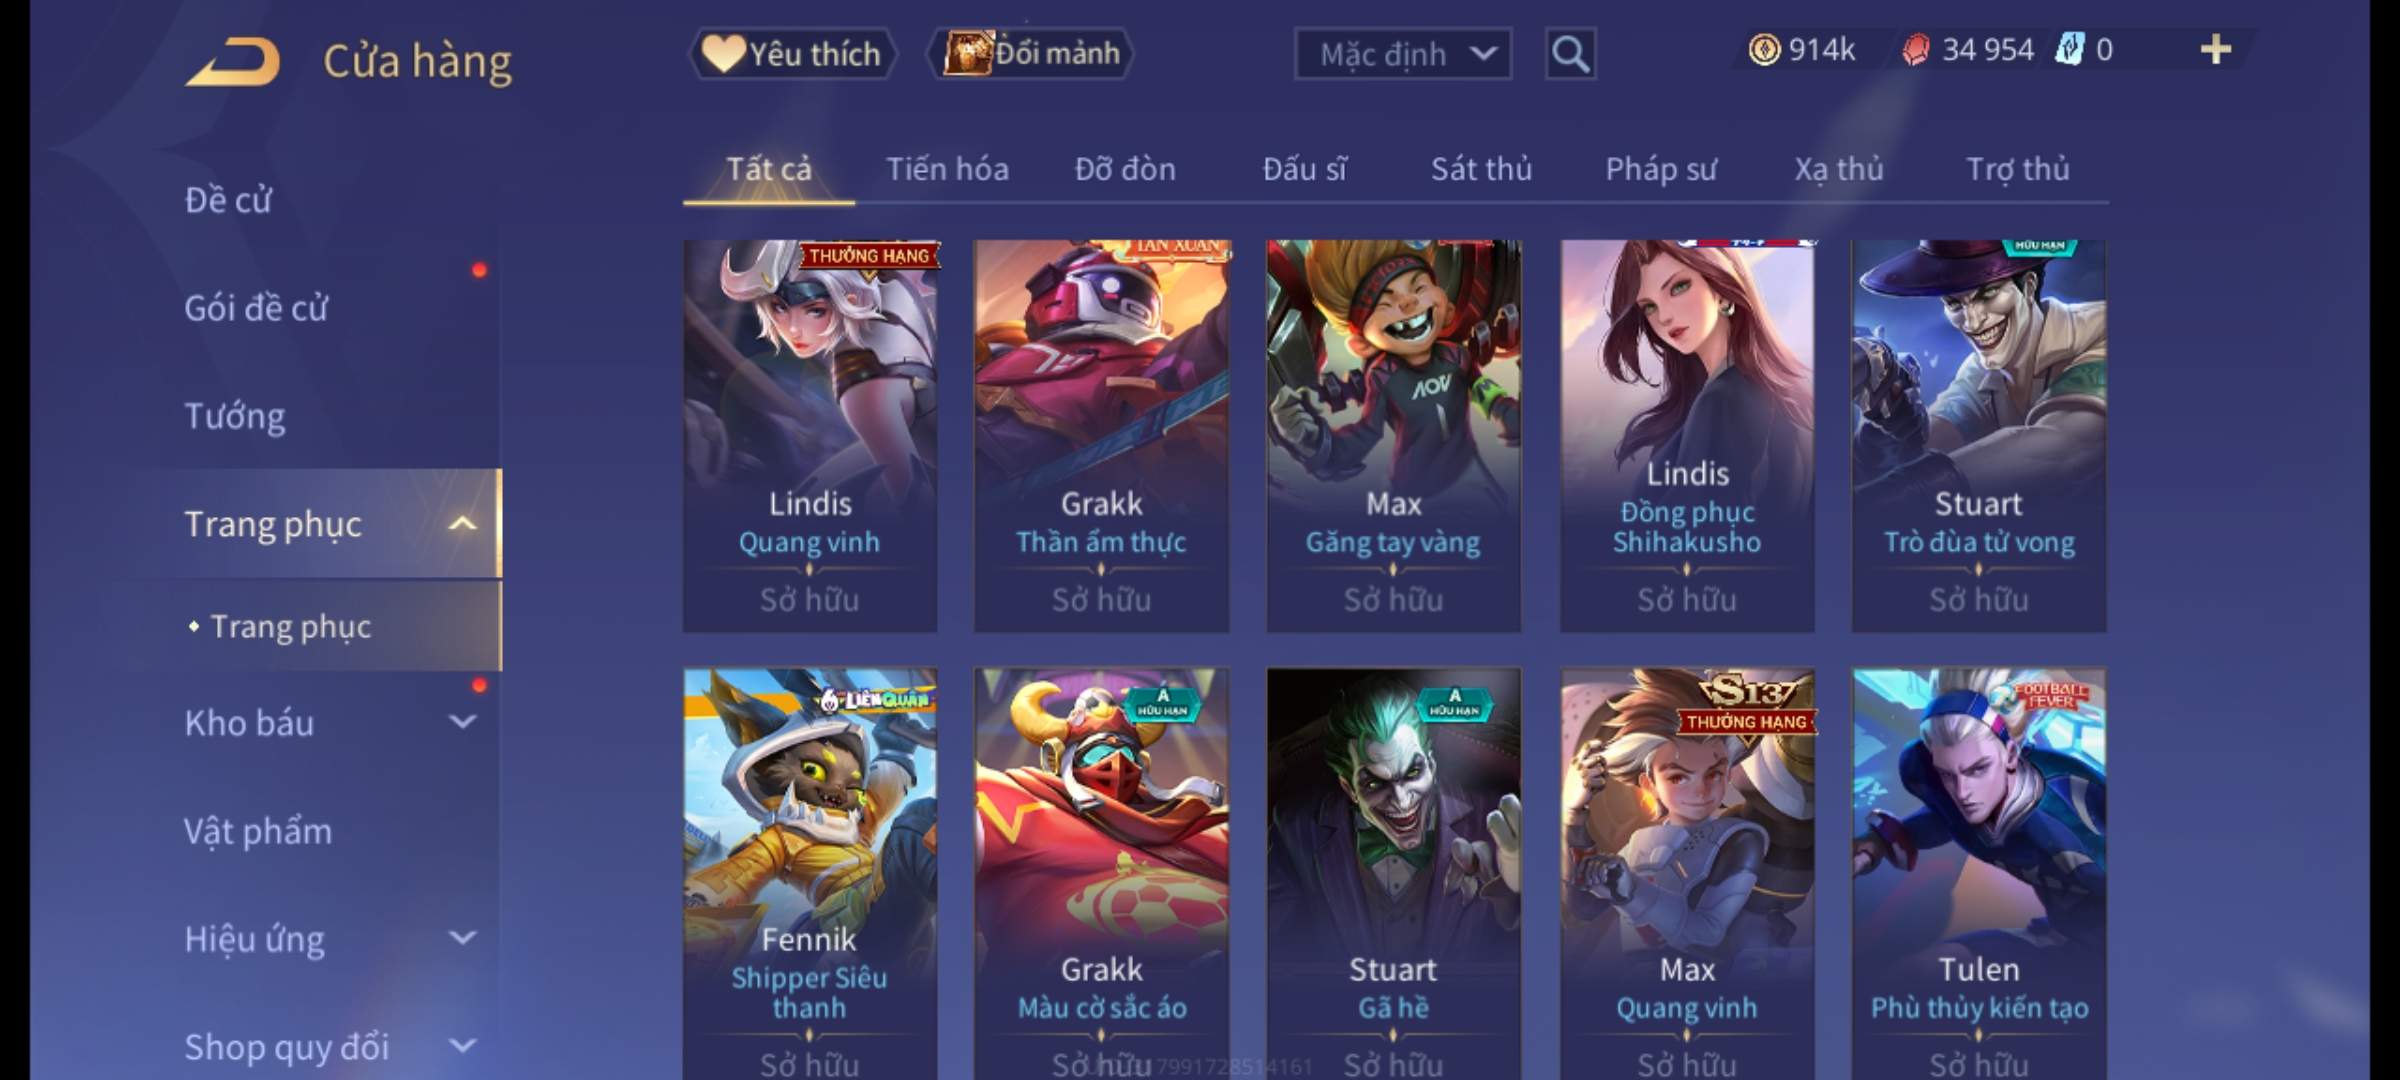This screenshot has height=1080, width=2400.
Task: Tap the plus icon to add currency
Action: click(2216, 50)
